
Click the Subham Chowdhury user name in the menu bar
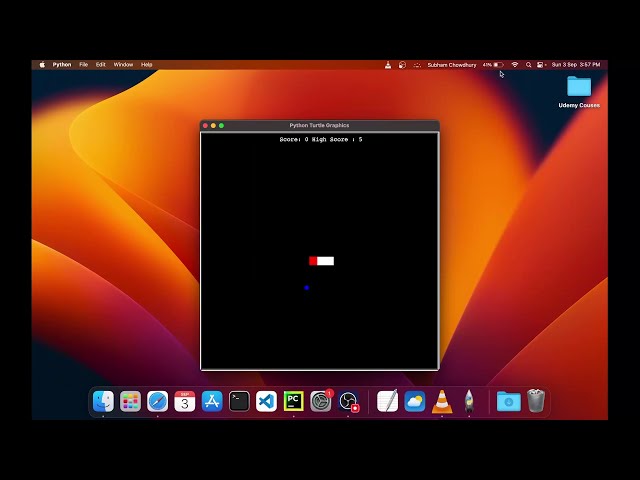pos(452,65)
